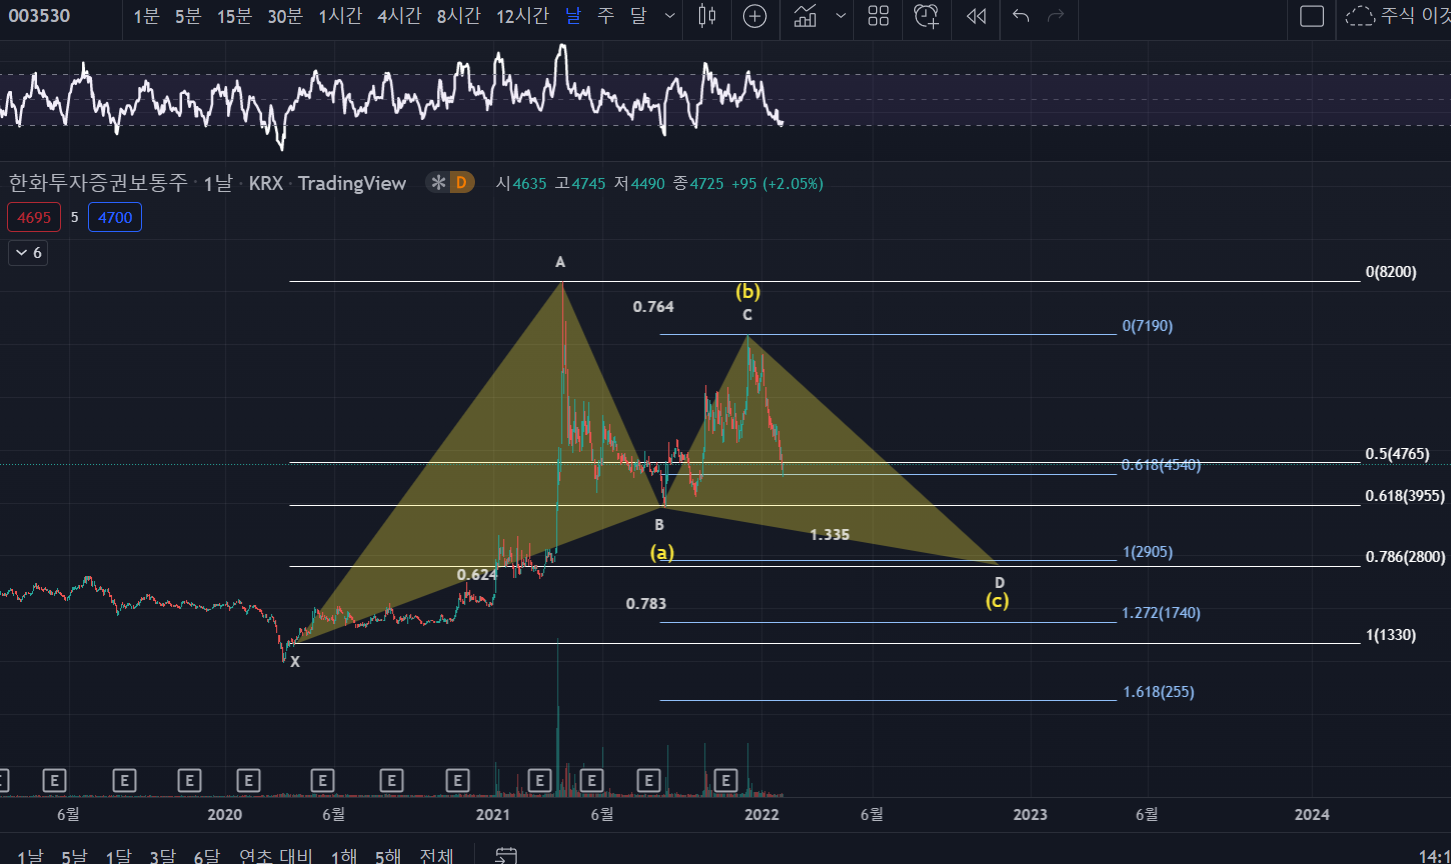
Task: Click the earnings E marker left of 2020
Action: click(x=189, y=780)
